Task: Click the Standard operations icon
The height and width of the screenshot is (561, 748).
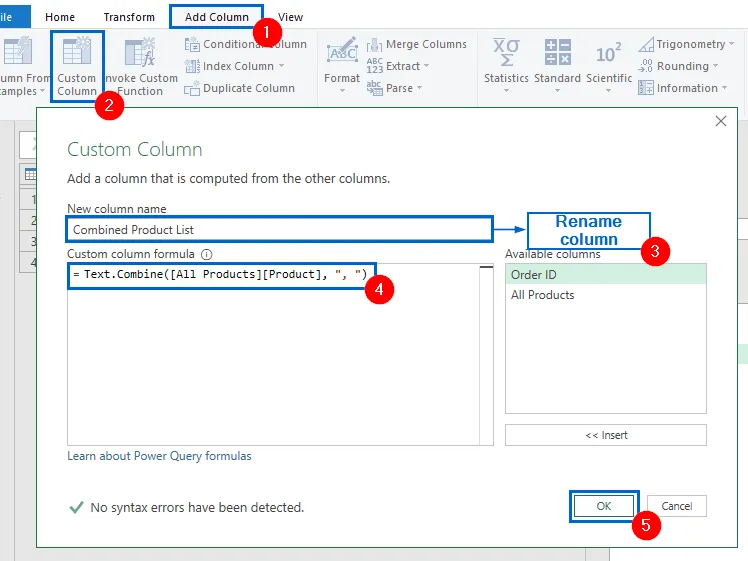Action: [x=557, y=52]
